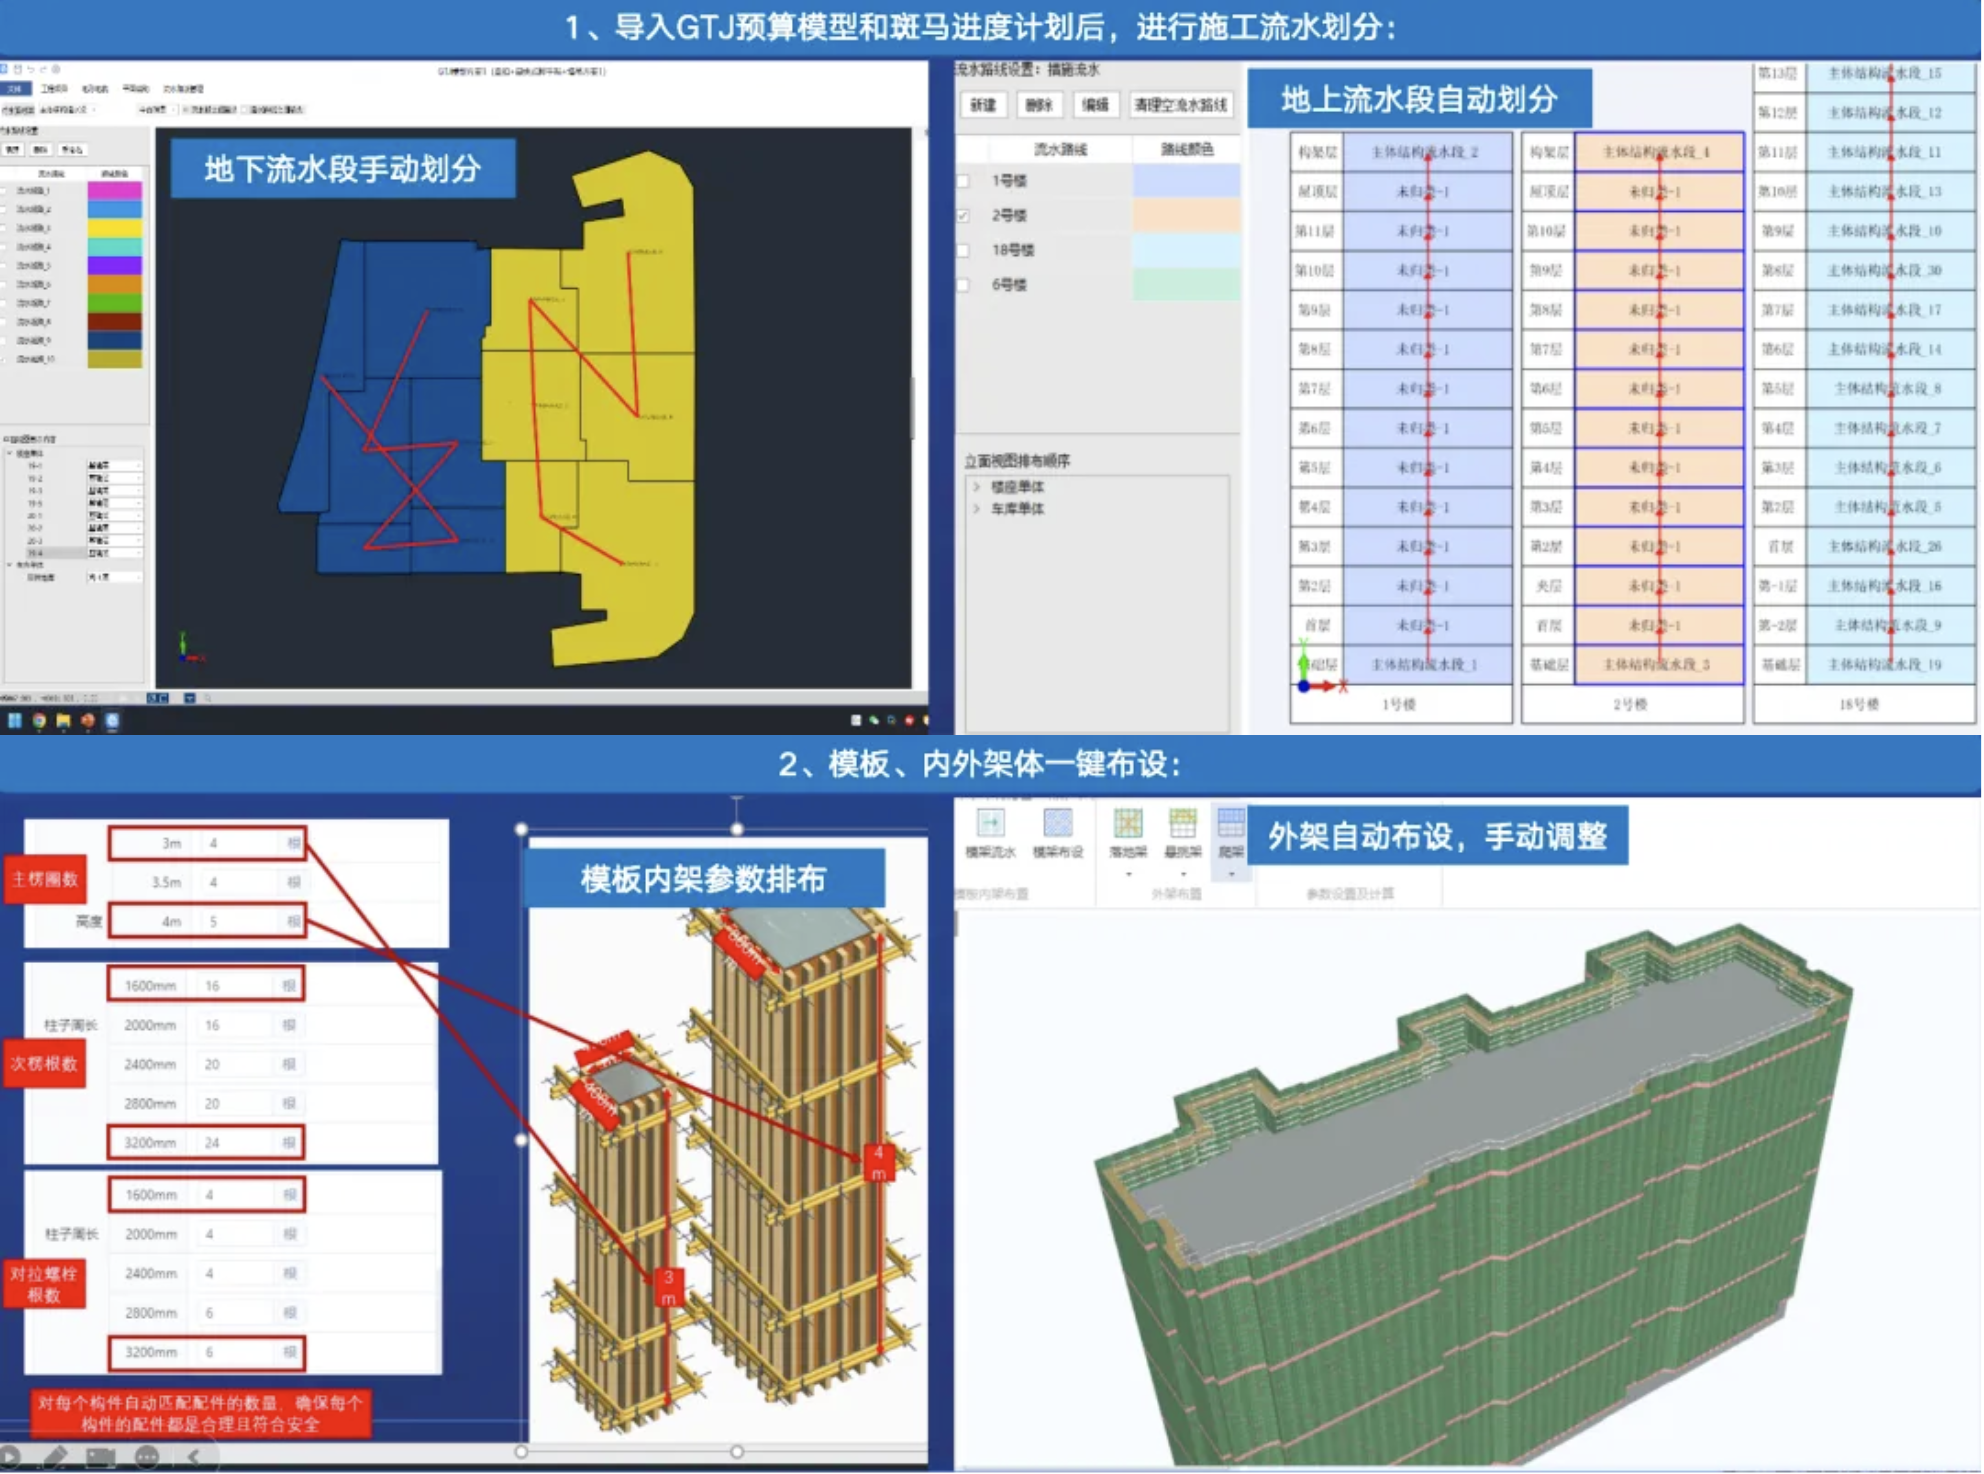Click the Windows Start icon on taskbar
This screenshot has width=1984, height=1474.
pyautogui.click(x=15, y=720)
